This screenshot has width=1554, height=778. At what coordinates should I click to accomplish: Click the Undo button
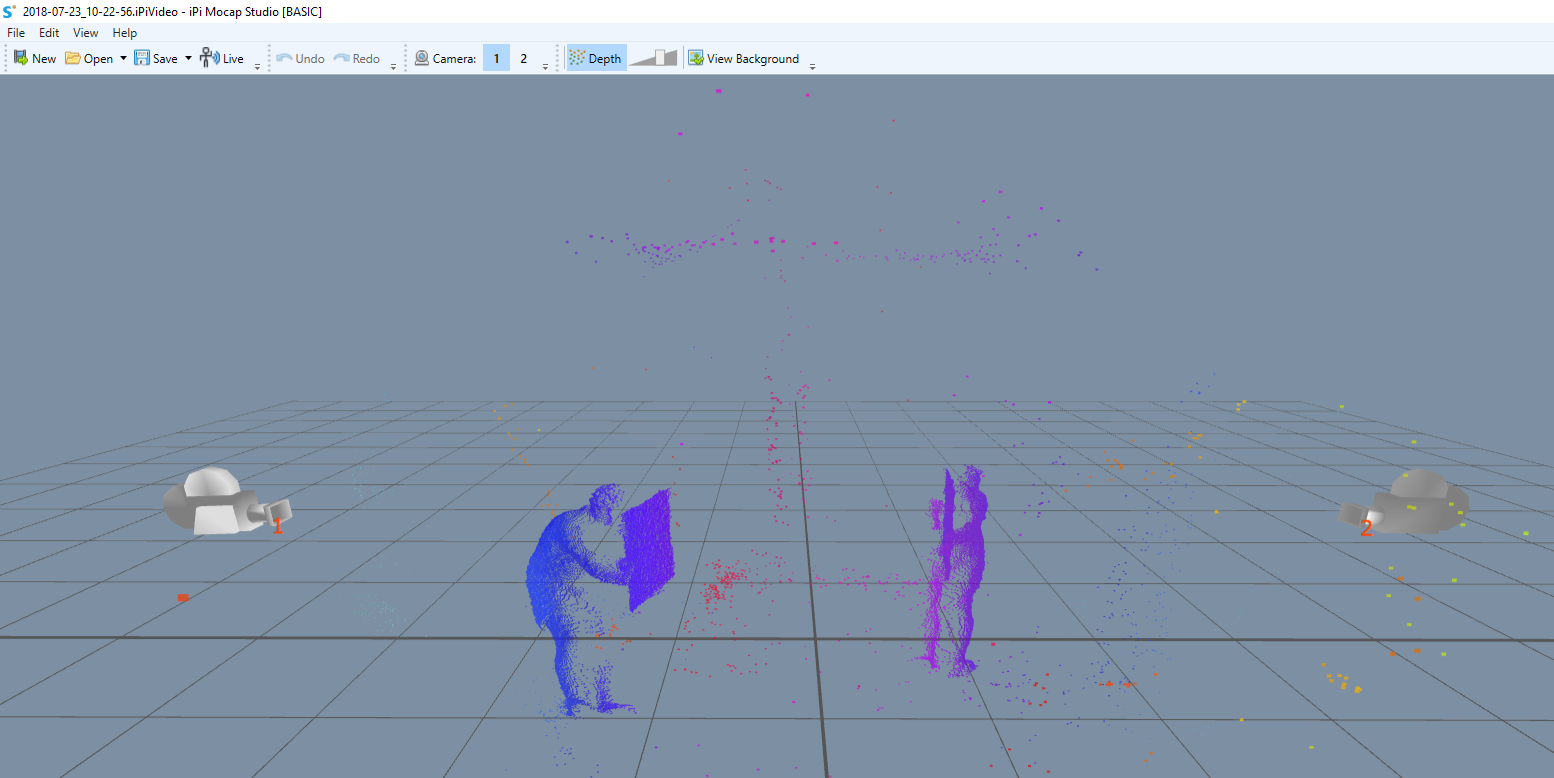301,58
